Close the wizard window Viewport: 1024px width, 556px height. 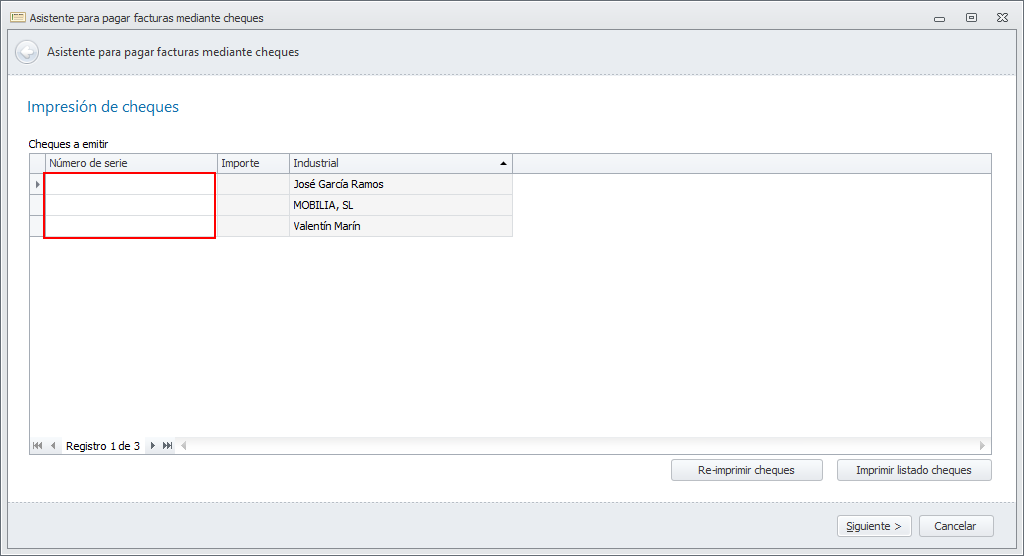click(1002, 18)
